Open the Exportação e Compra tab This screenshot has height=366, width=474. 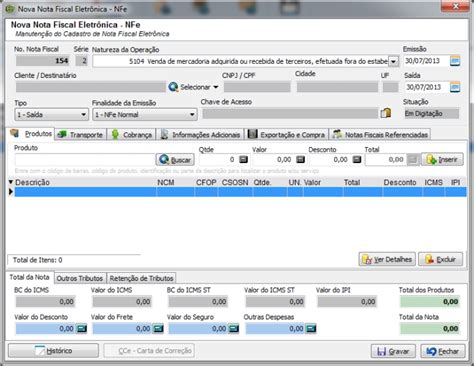[286, 135]
